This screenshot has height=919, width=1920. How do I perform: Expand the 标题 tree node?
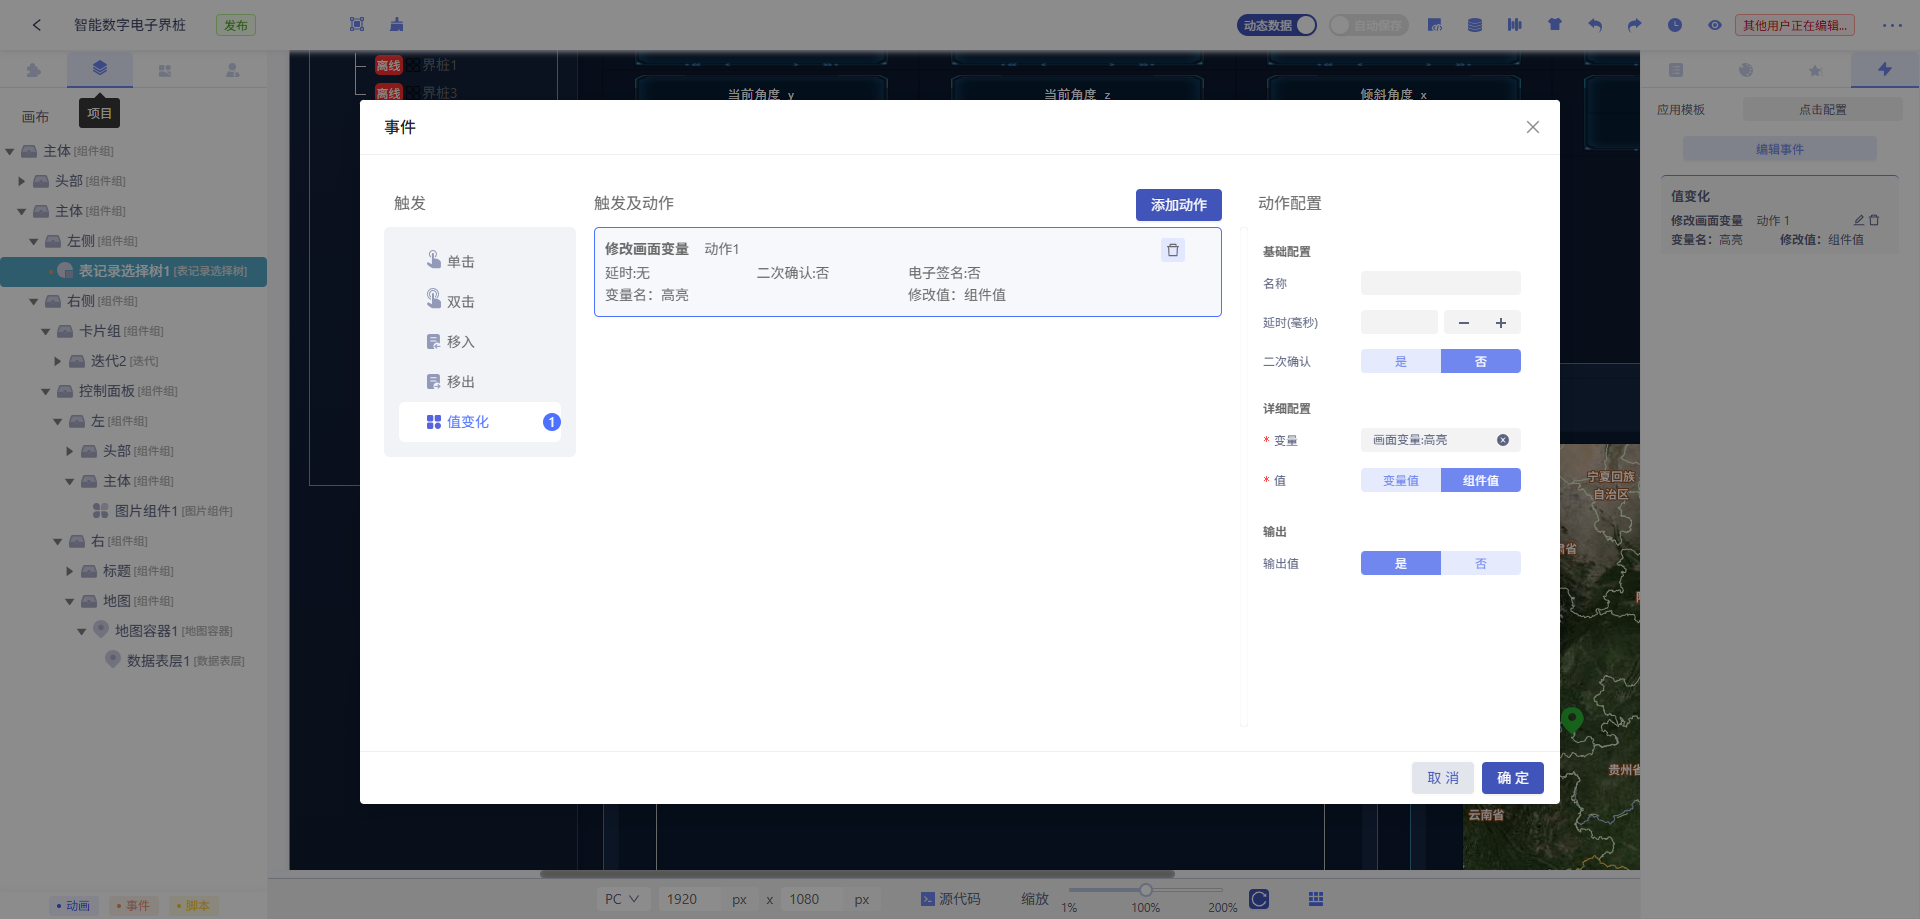[x=70, y=572]
